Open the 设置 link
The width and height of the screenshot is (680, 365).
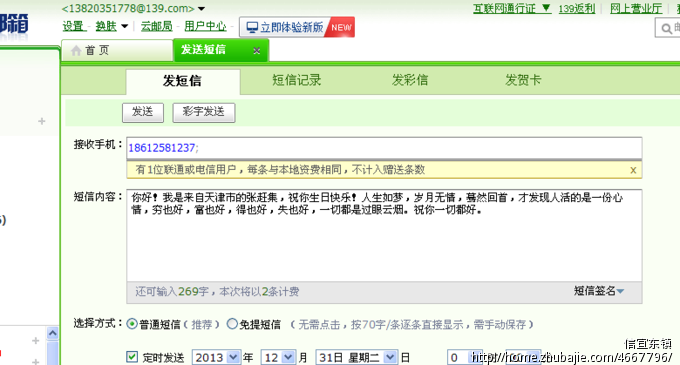click(x=73, y=26)
